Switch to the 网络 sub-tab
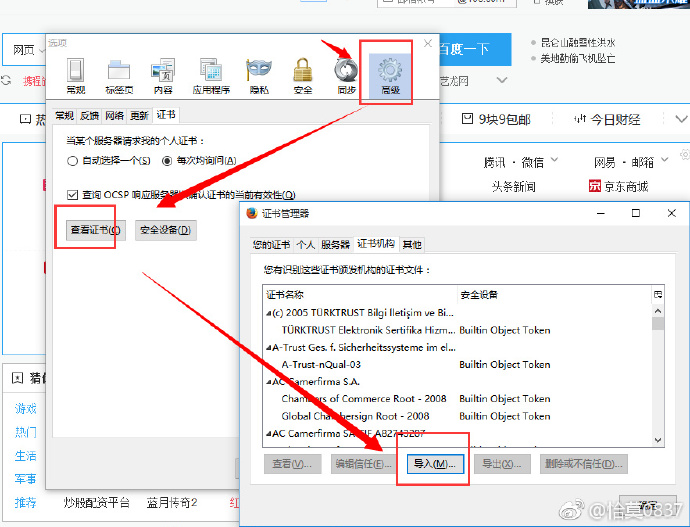 click(x=114, y=116)
